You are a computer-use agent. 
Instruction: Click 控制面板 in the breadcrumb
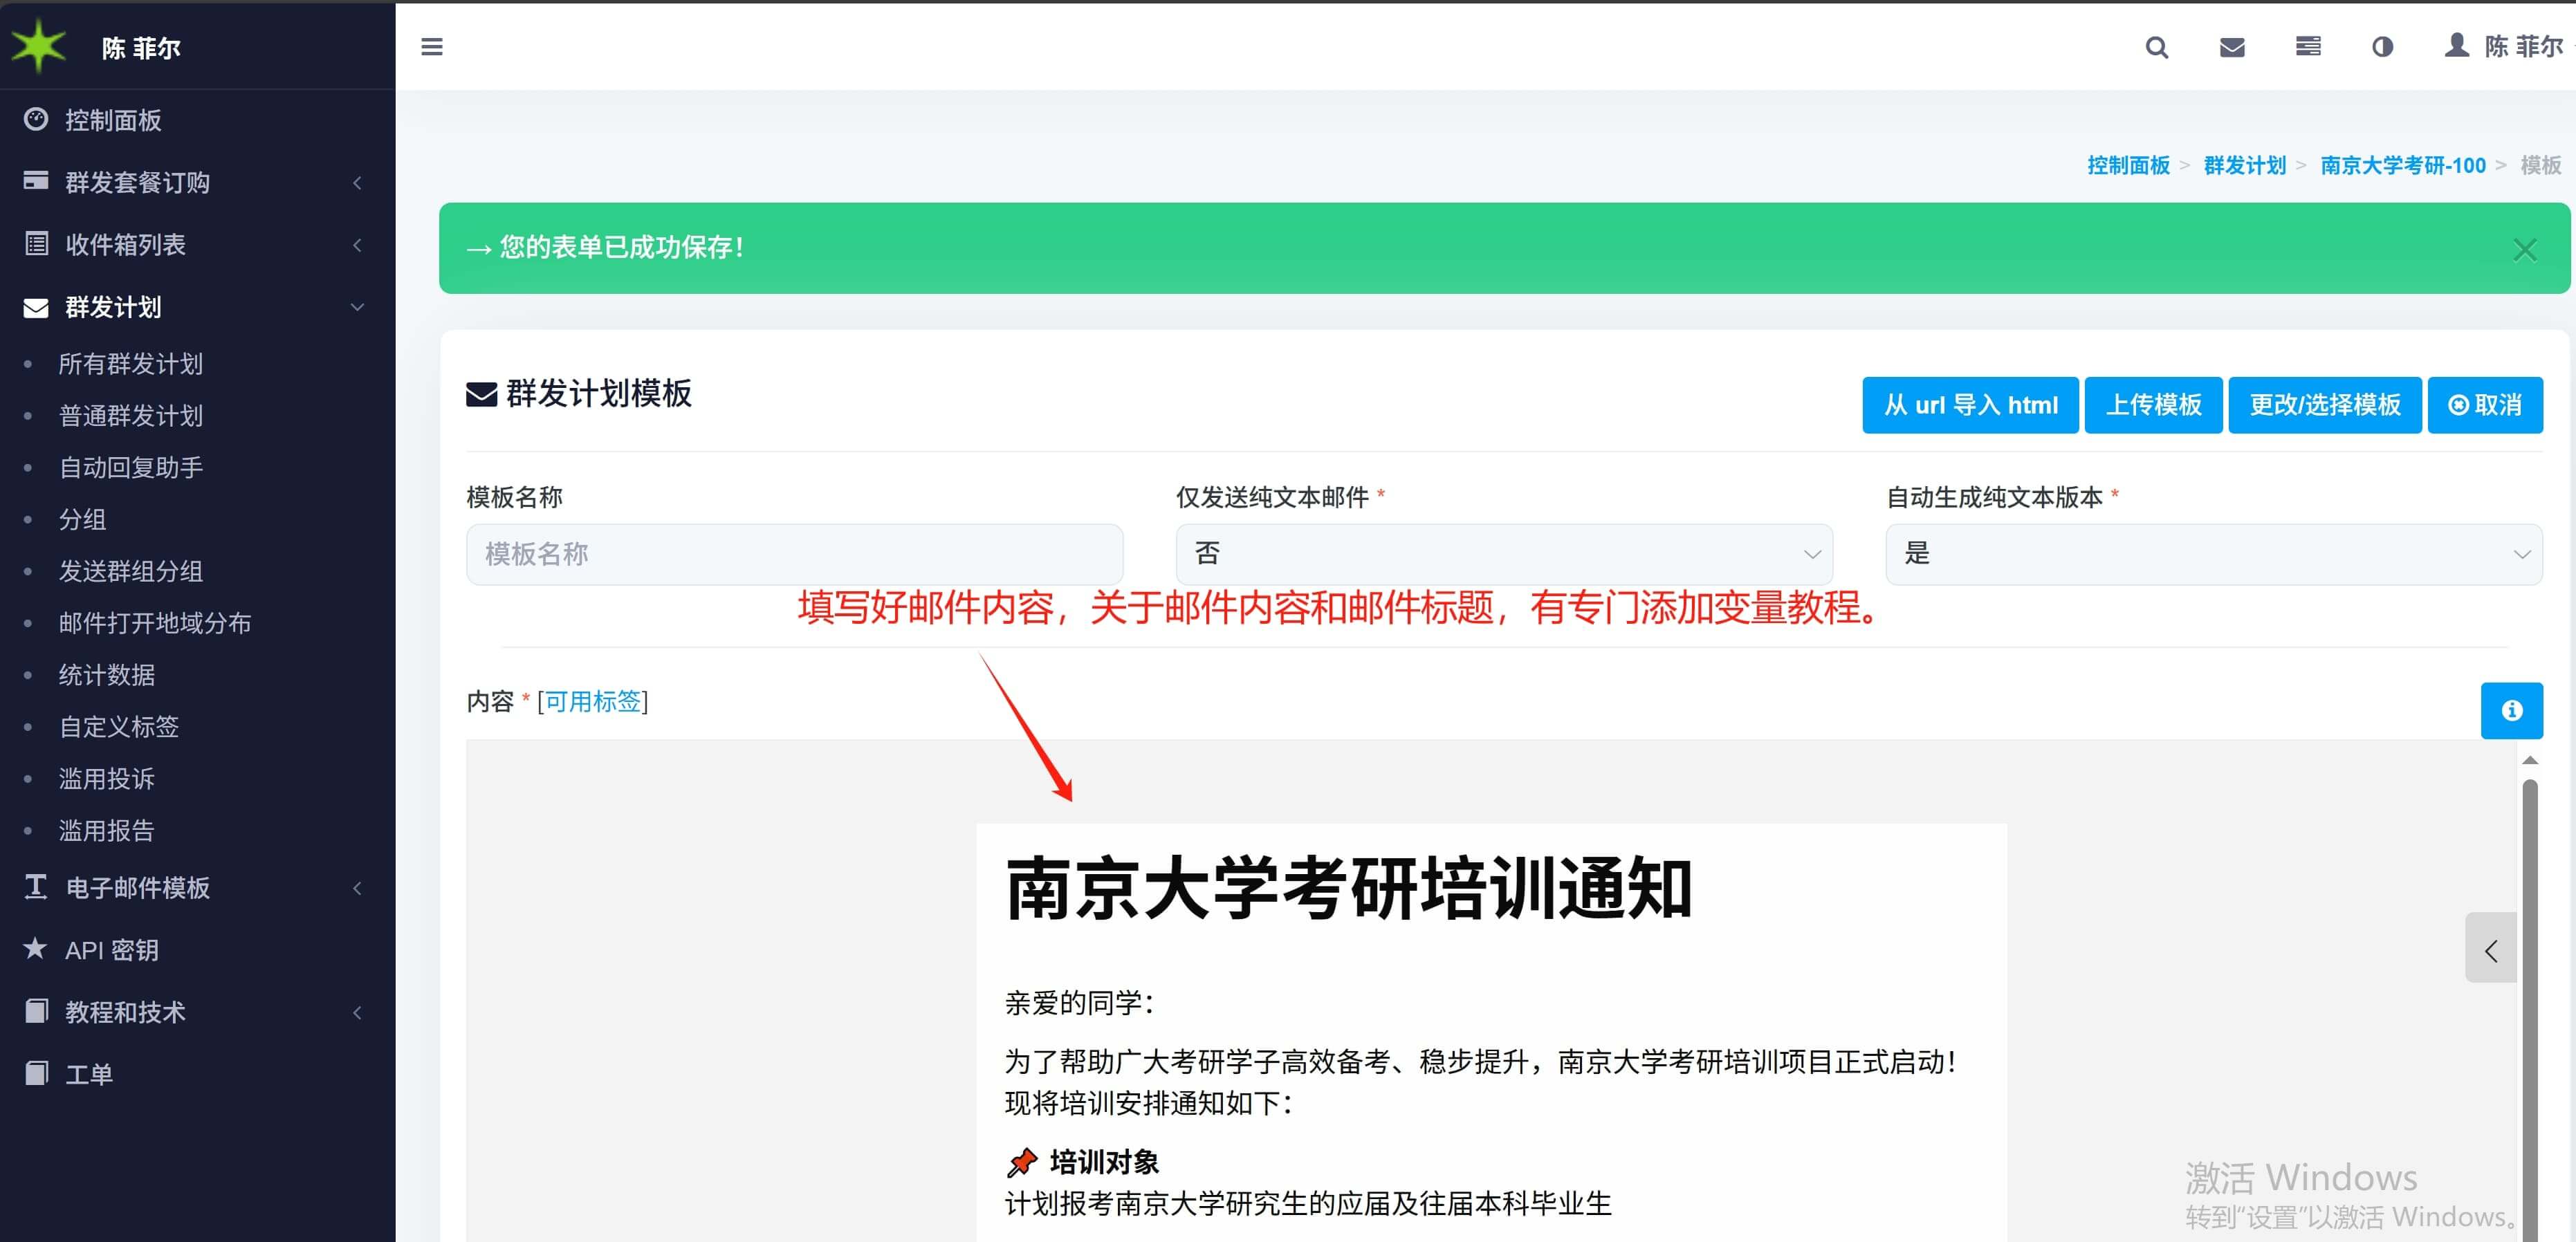[2128, 165]
